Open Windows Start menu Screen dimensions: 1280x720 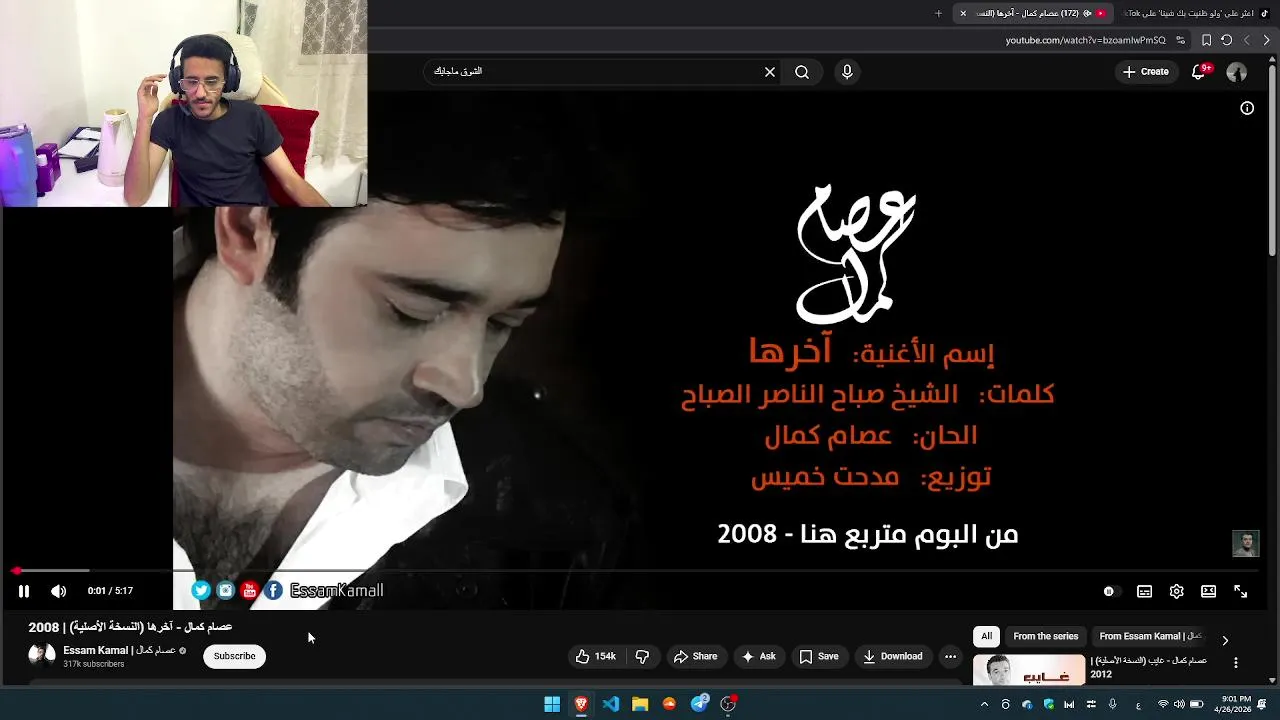(x=552, y=704)
